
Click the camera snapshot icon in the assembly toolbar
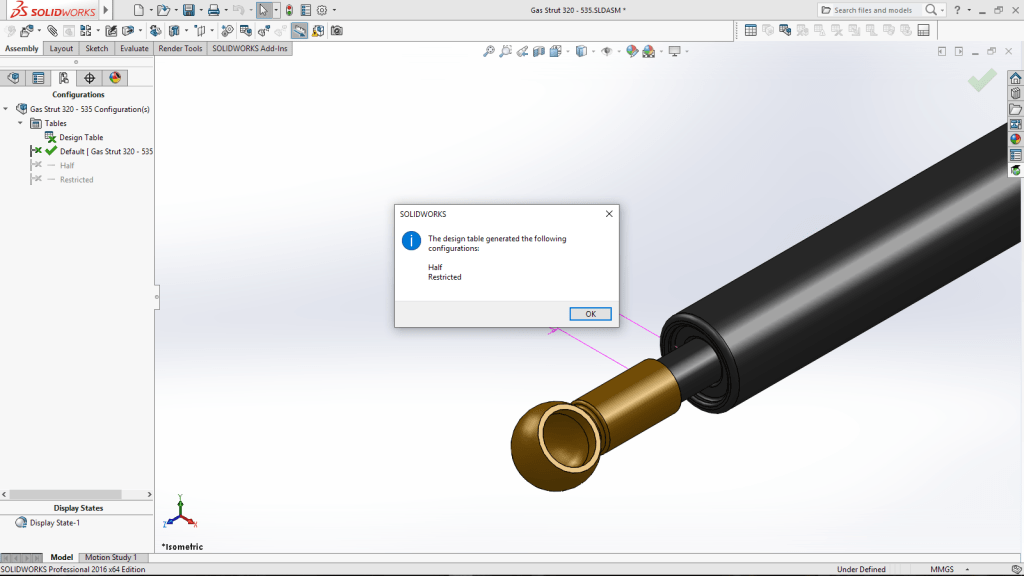point(336,31)
